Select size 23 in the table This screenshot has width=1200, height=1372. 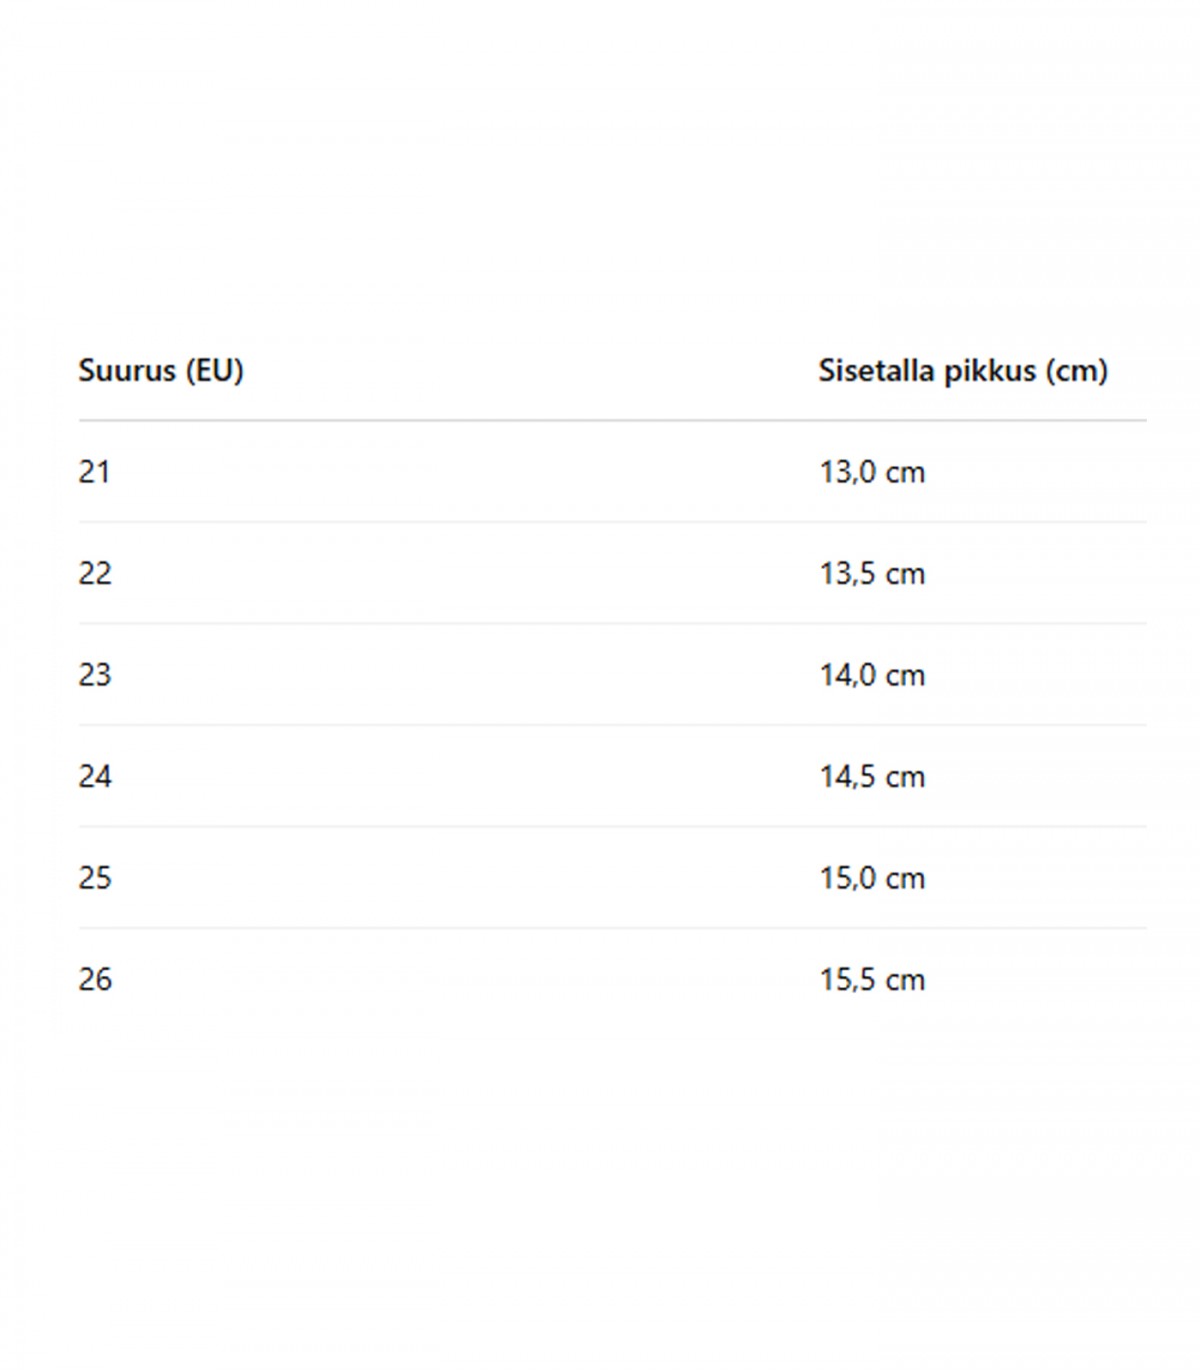click(95, 675)
